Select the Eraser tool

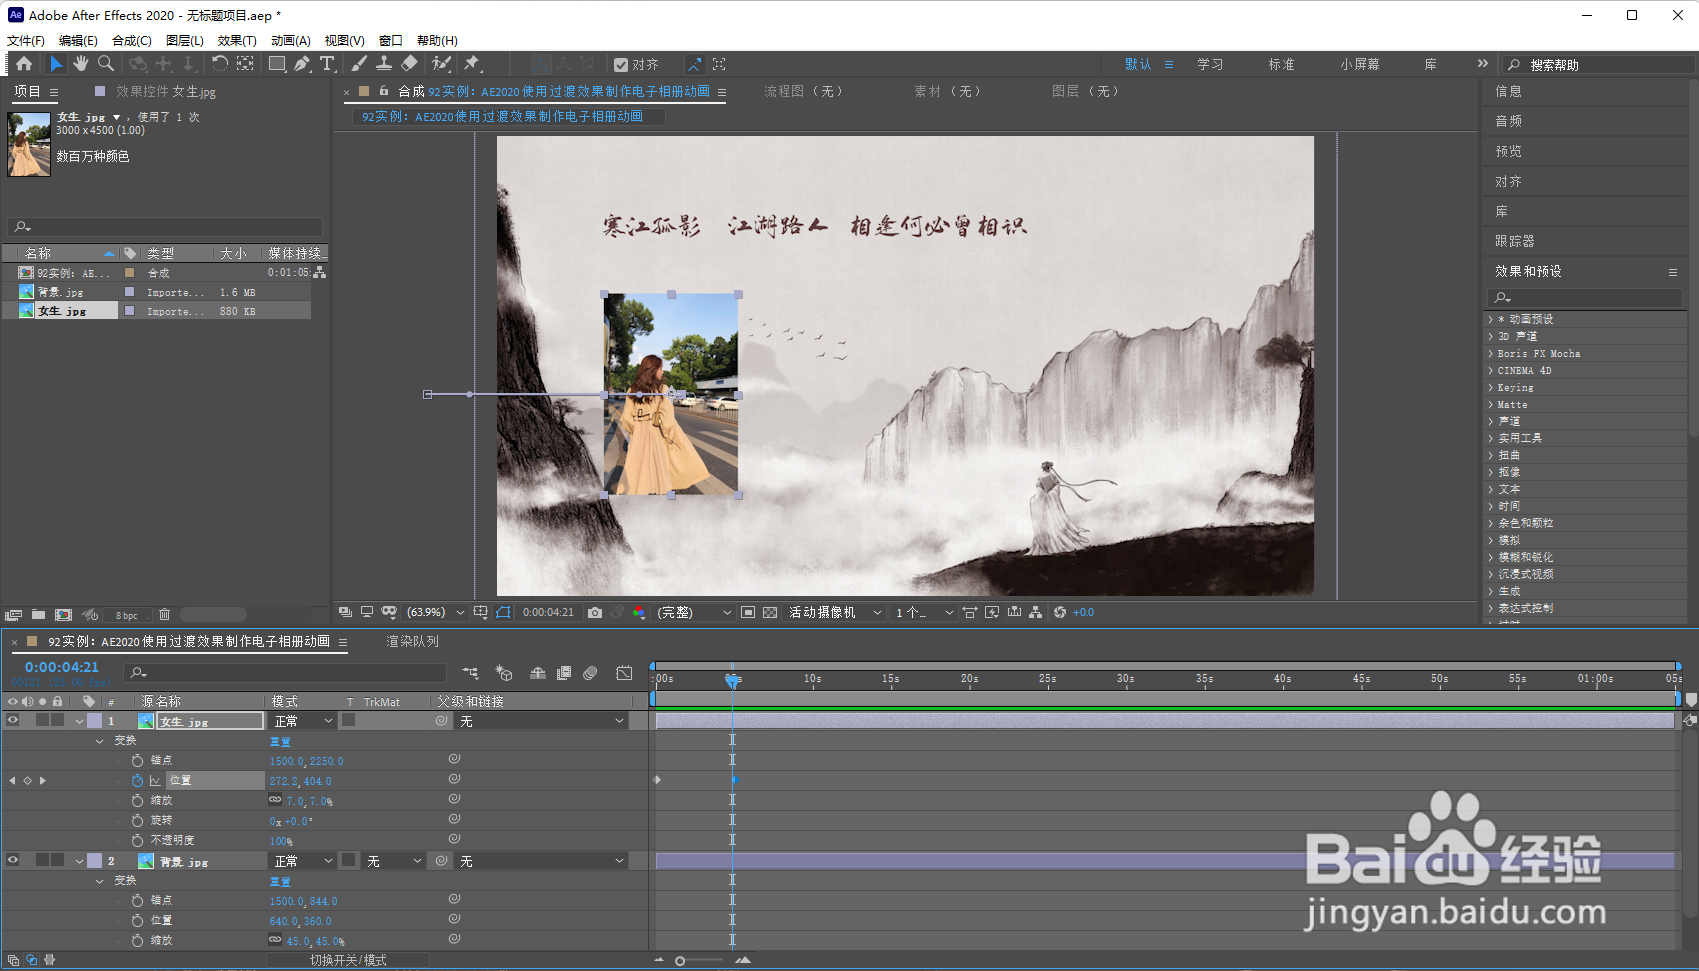click(409, 64)
